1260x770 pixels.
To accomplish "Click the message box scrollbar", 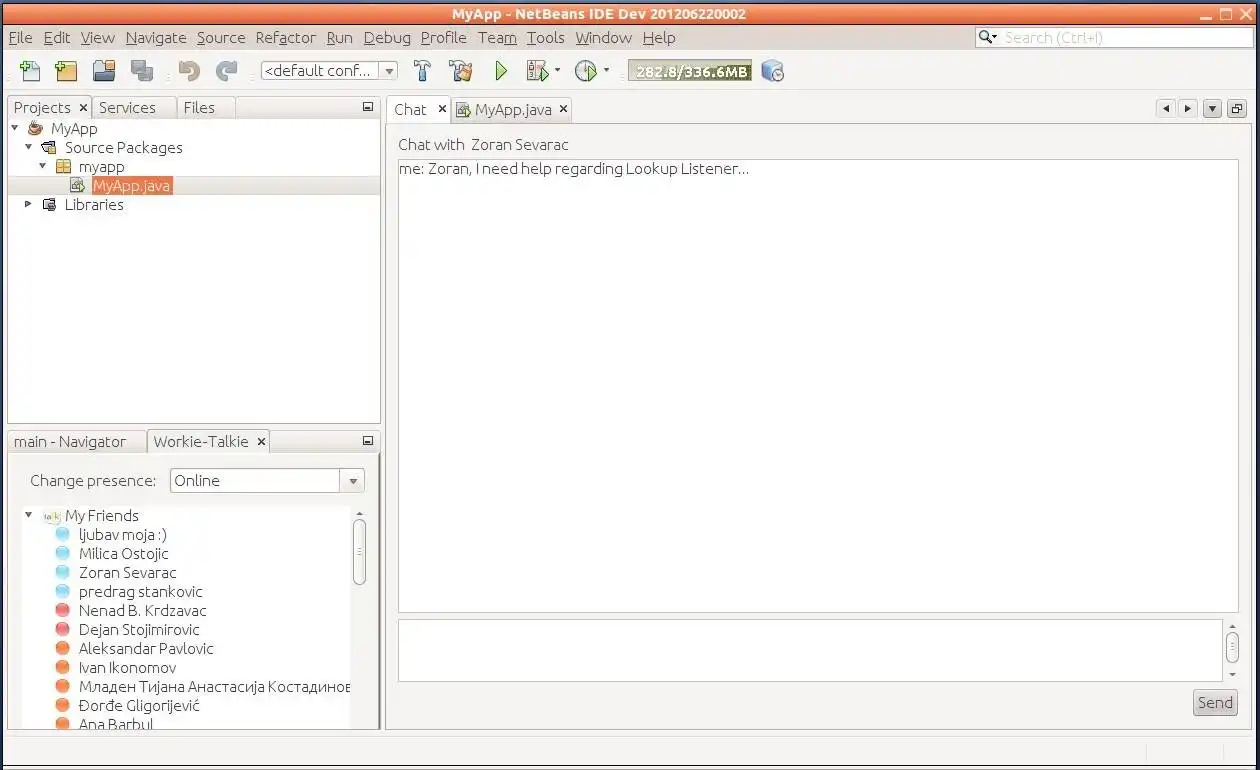I will click(x=1232, y=650).
